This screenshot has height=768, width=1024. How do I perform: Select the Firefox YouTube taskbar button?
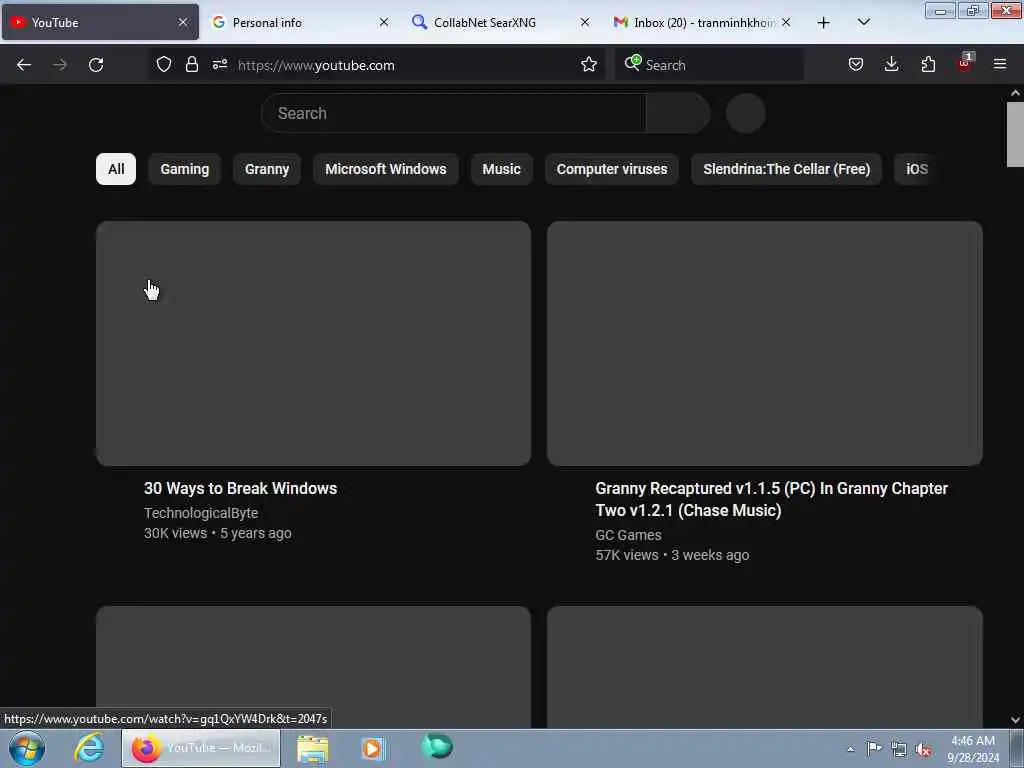(201, 748)
